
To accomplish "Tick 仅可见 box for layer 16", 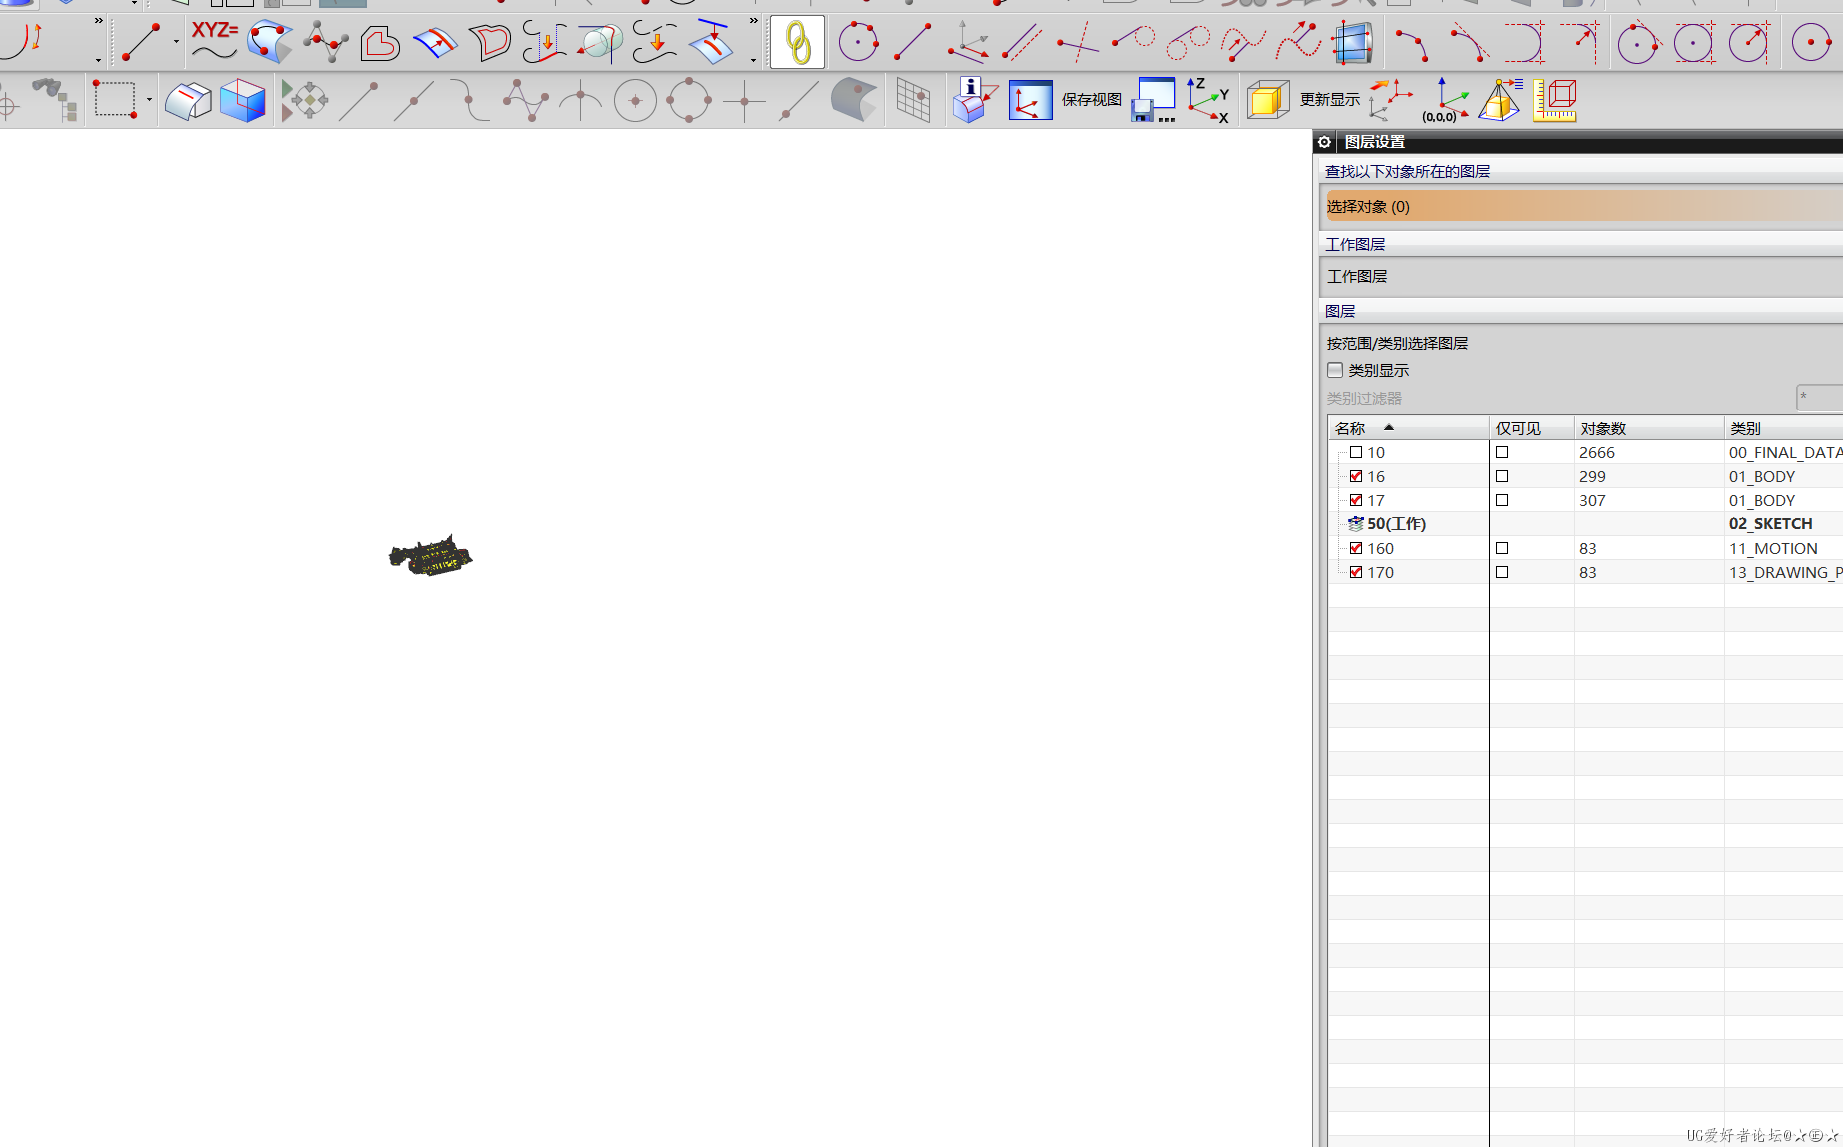I will (1502, 476).
